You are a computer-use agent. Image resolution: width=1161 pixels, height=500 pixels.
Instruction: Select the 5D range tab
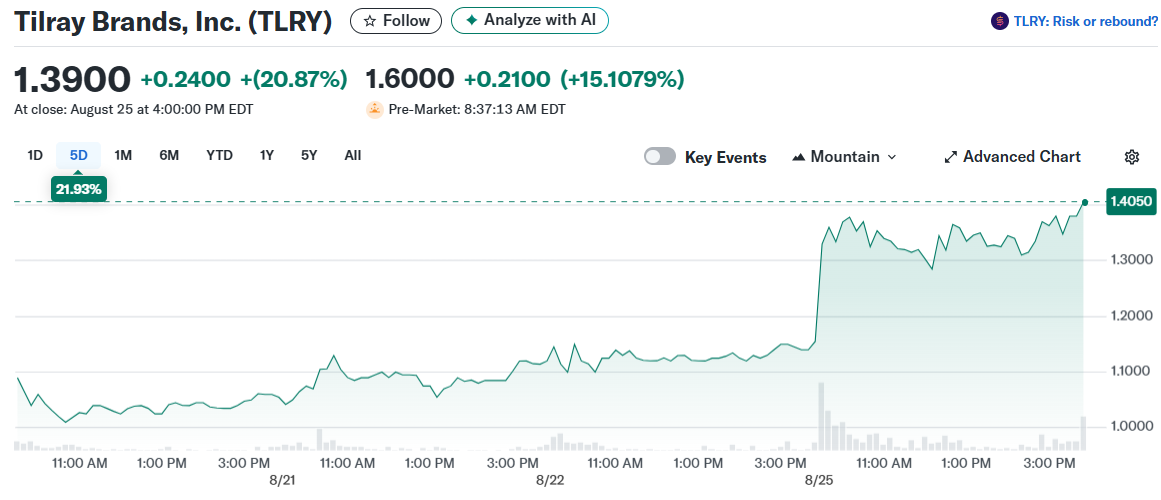click(x=78, y=156)
